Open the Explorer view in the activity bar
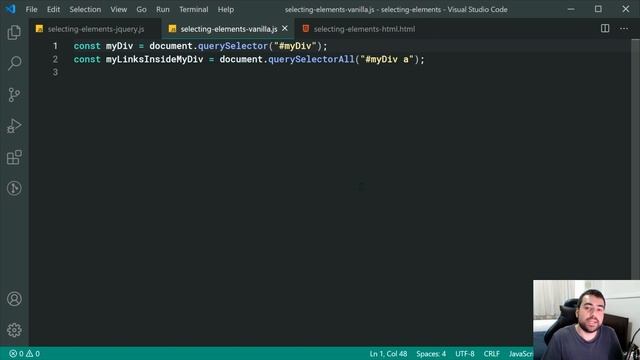Screen dimensions: 640x360 pyautogui.click(x=14, y=32)
